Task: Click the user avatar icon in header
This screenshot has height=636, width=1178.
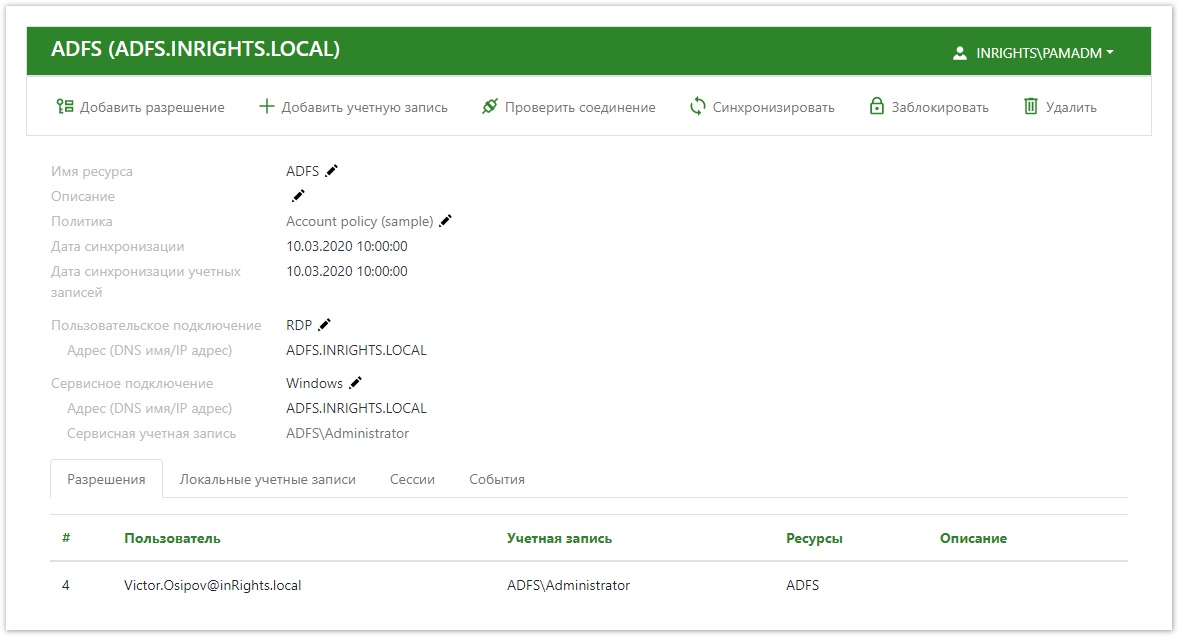Action: point(959,53)
